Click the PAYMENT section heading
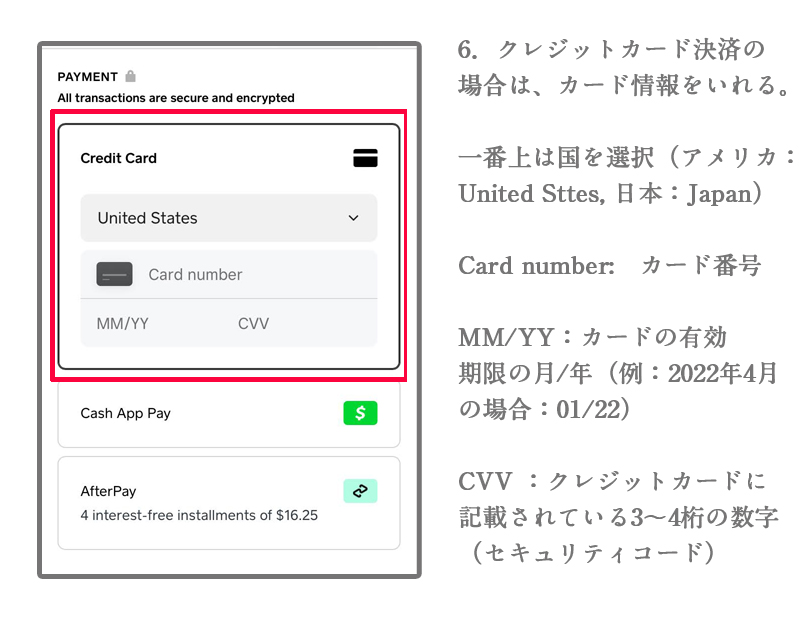Image resolution: width=800 pixels, height=622 pixels. (88, 77)
